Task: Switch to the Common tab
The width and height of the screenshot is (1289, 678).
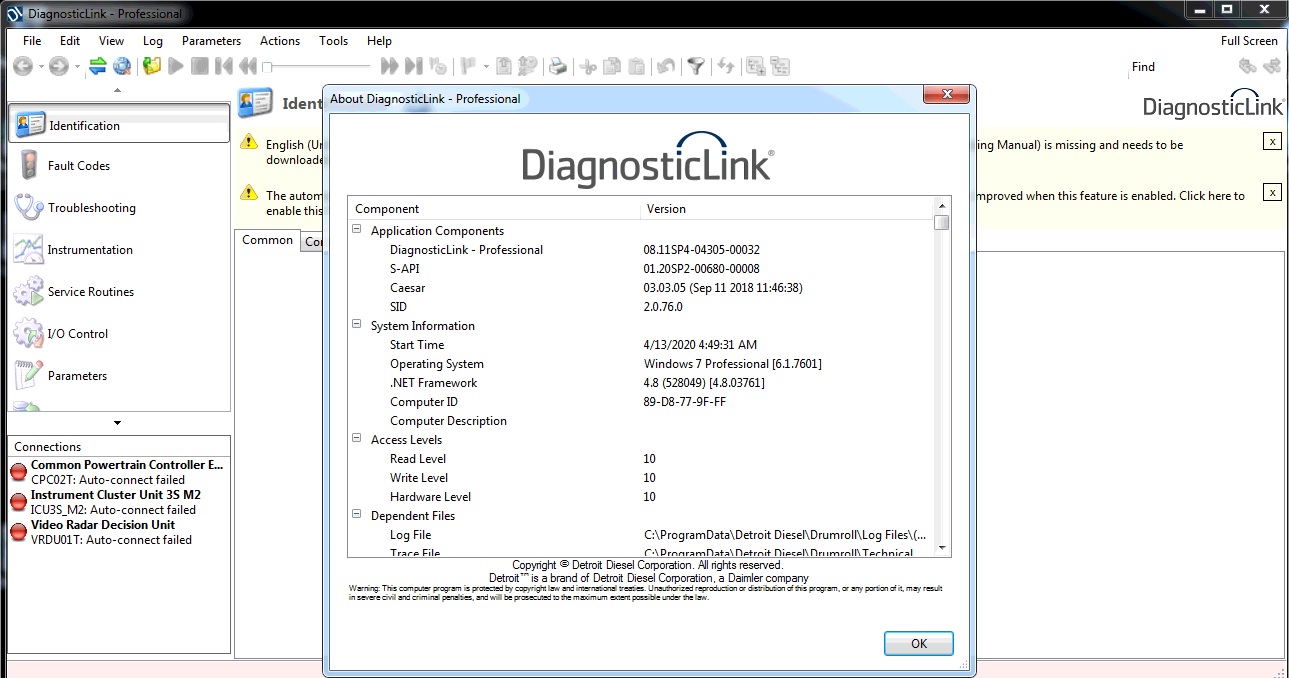Action: coord(267,240)
